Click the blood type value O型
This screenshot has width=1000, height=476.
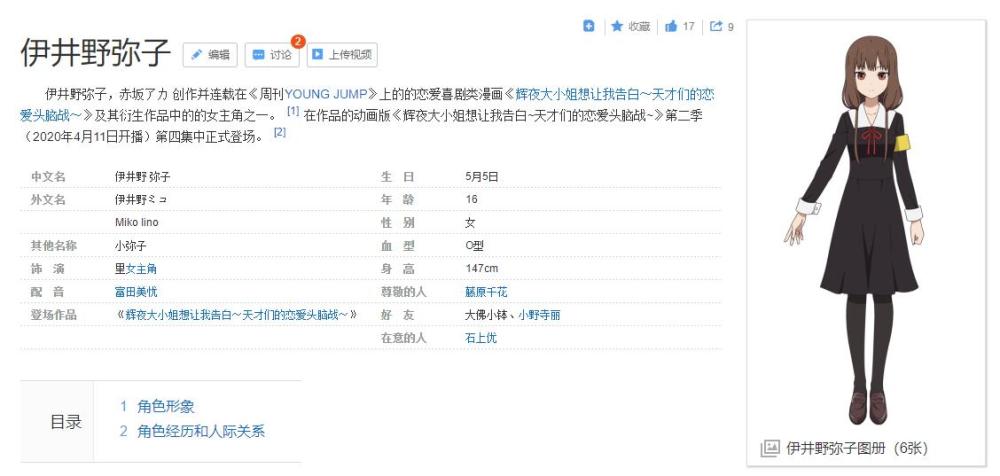475,246
